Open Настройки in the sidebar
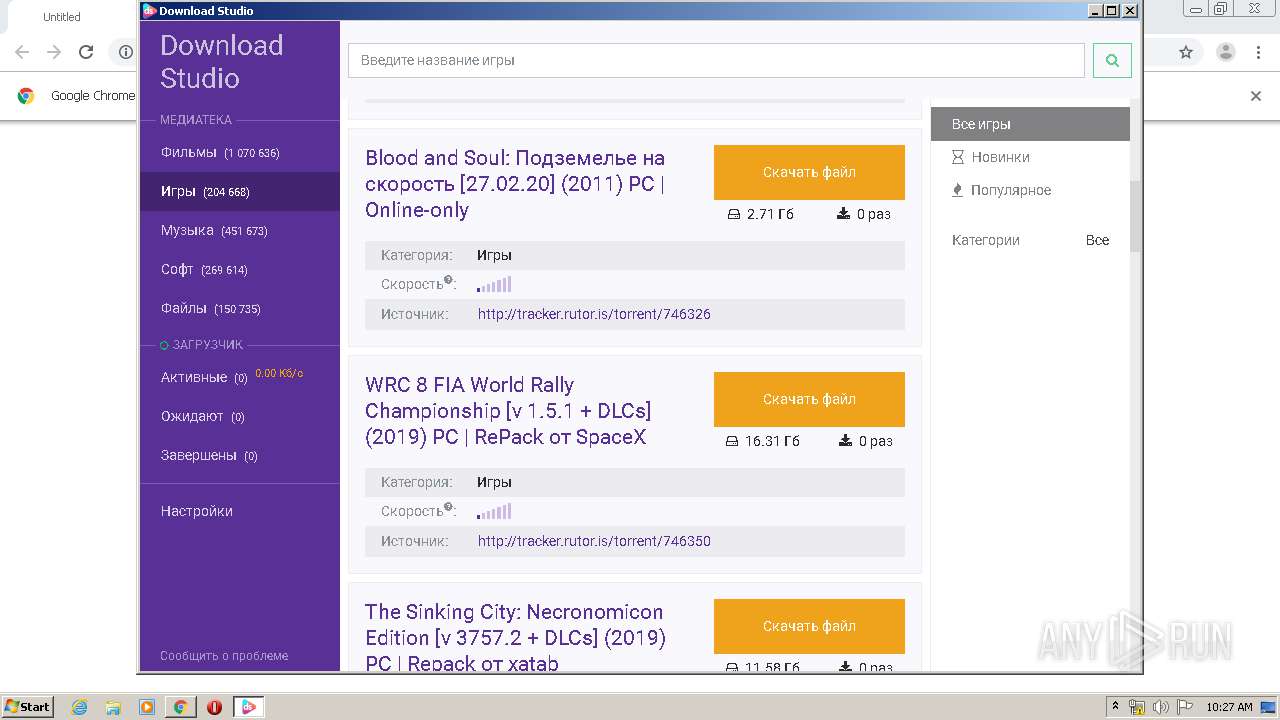The image size is (1280, 720). [197, 511]
